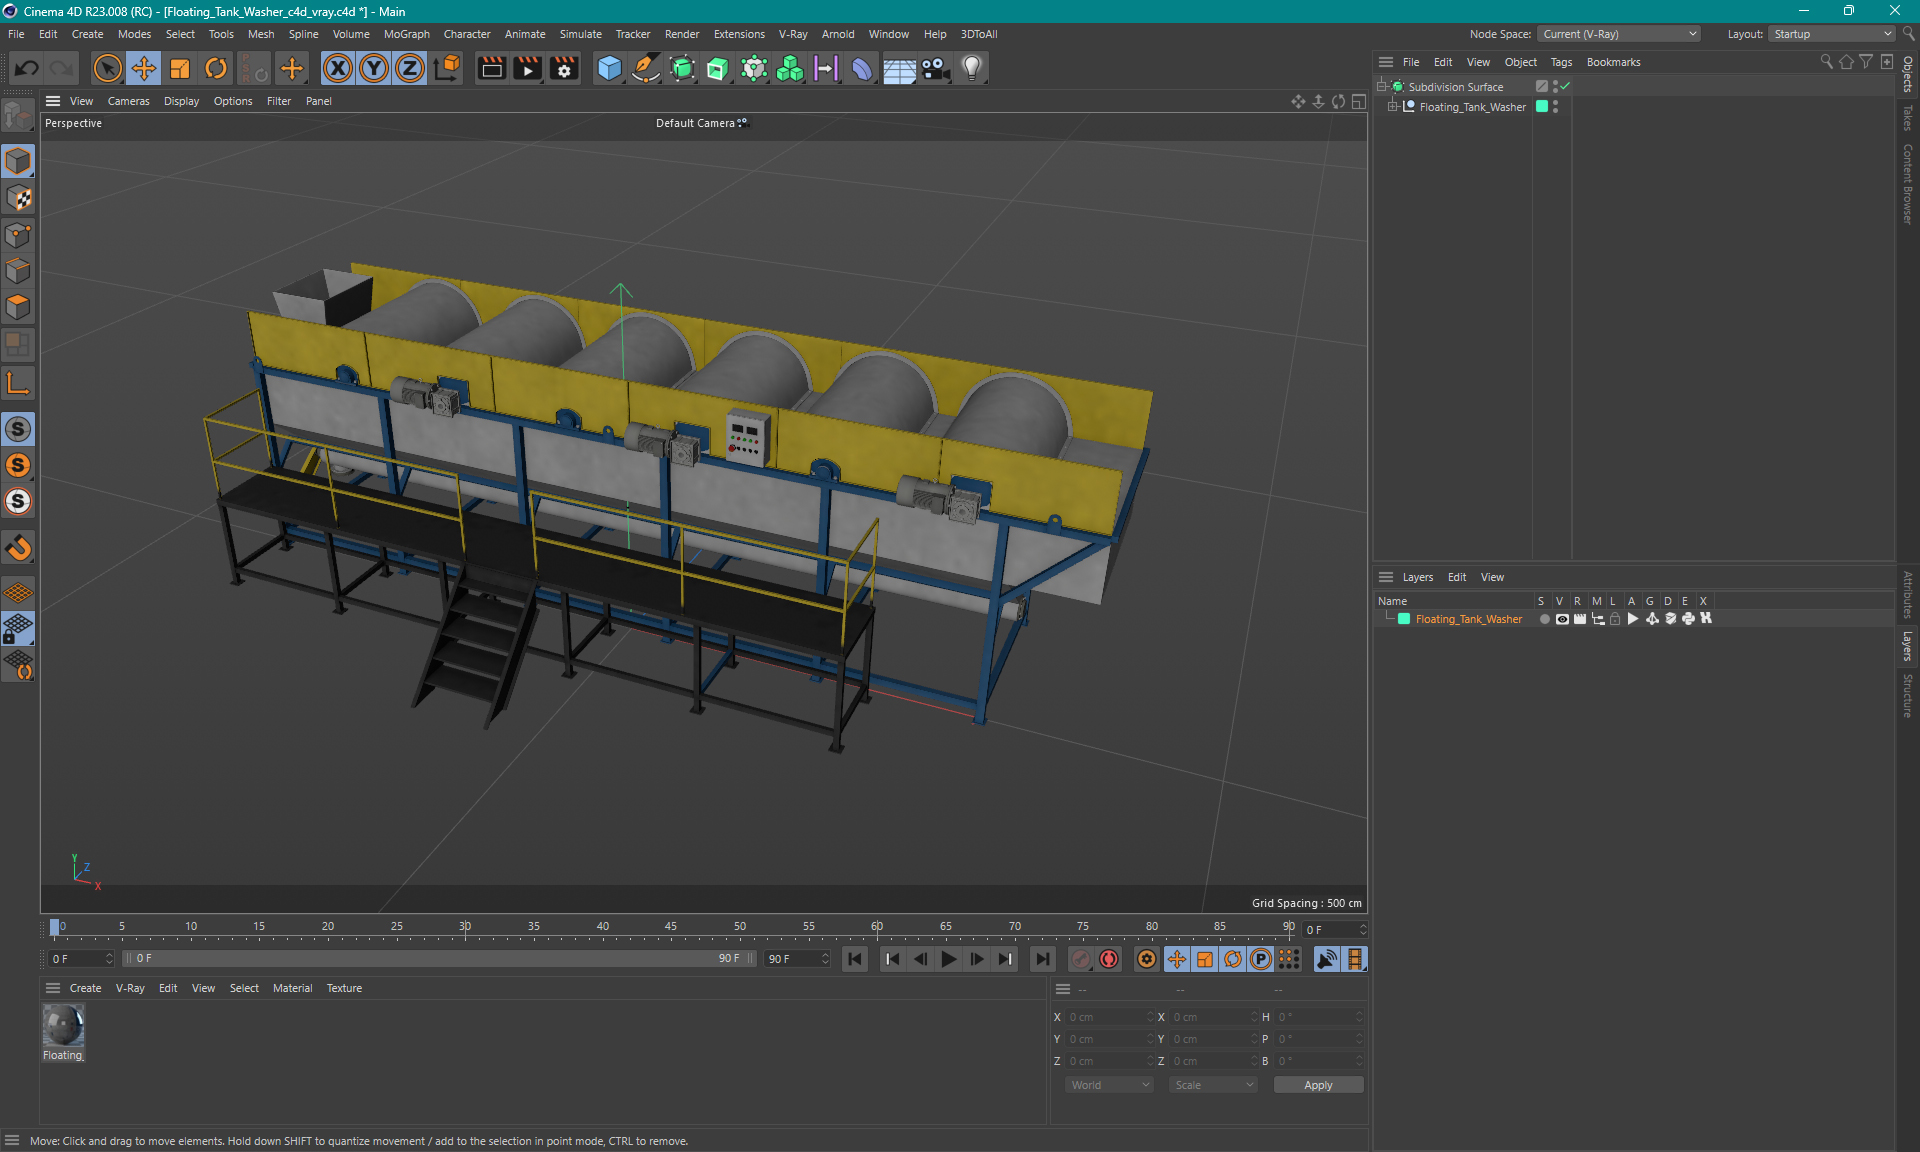Open the World coordinate system dropdown
This screenshot has height=1152, width=1920.
point(1110,1085)
